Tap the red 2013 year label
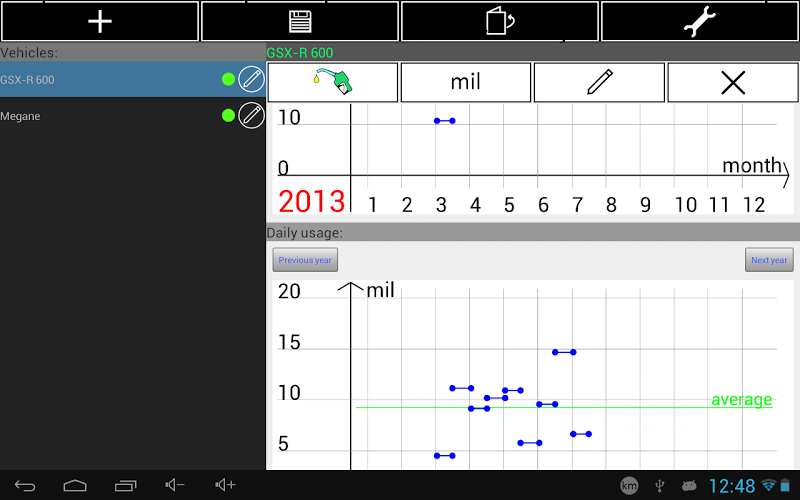 312,201
